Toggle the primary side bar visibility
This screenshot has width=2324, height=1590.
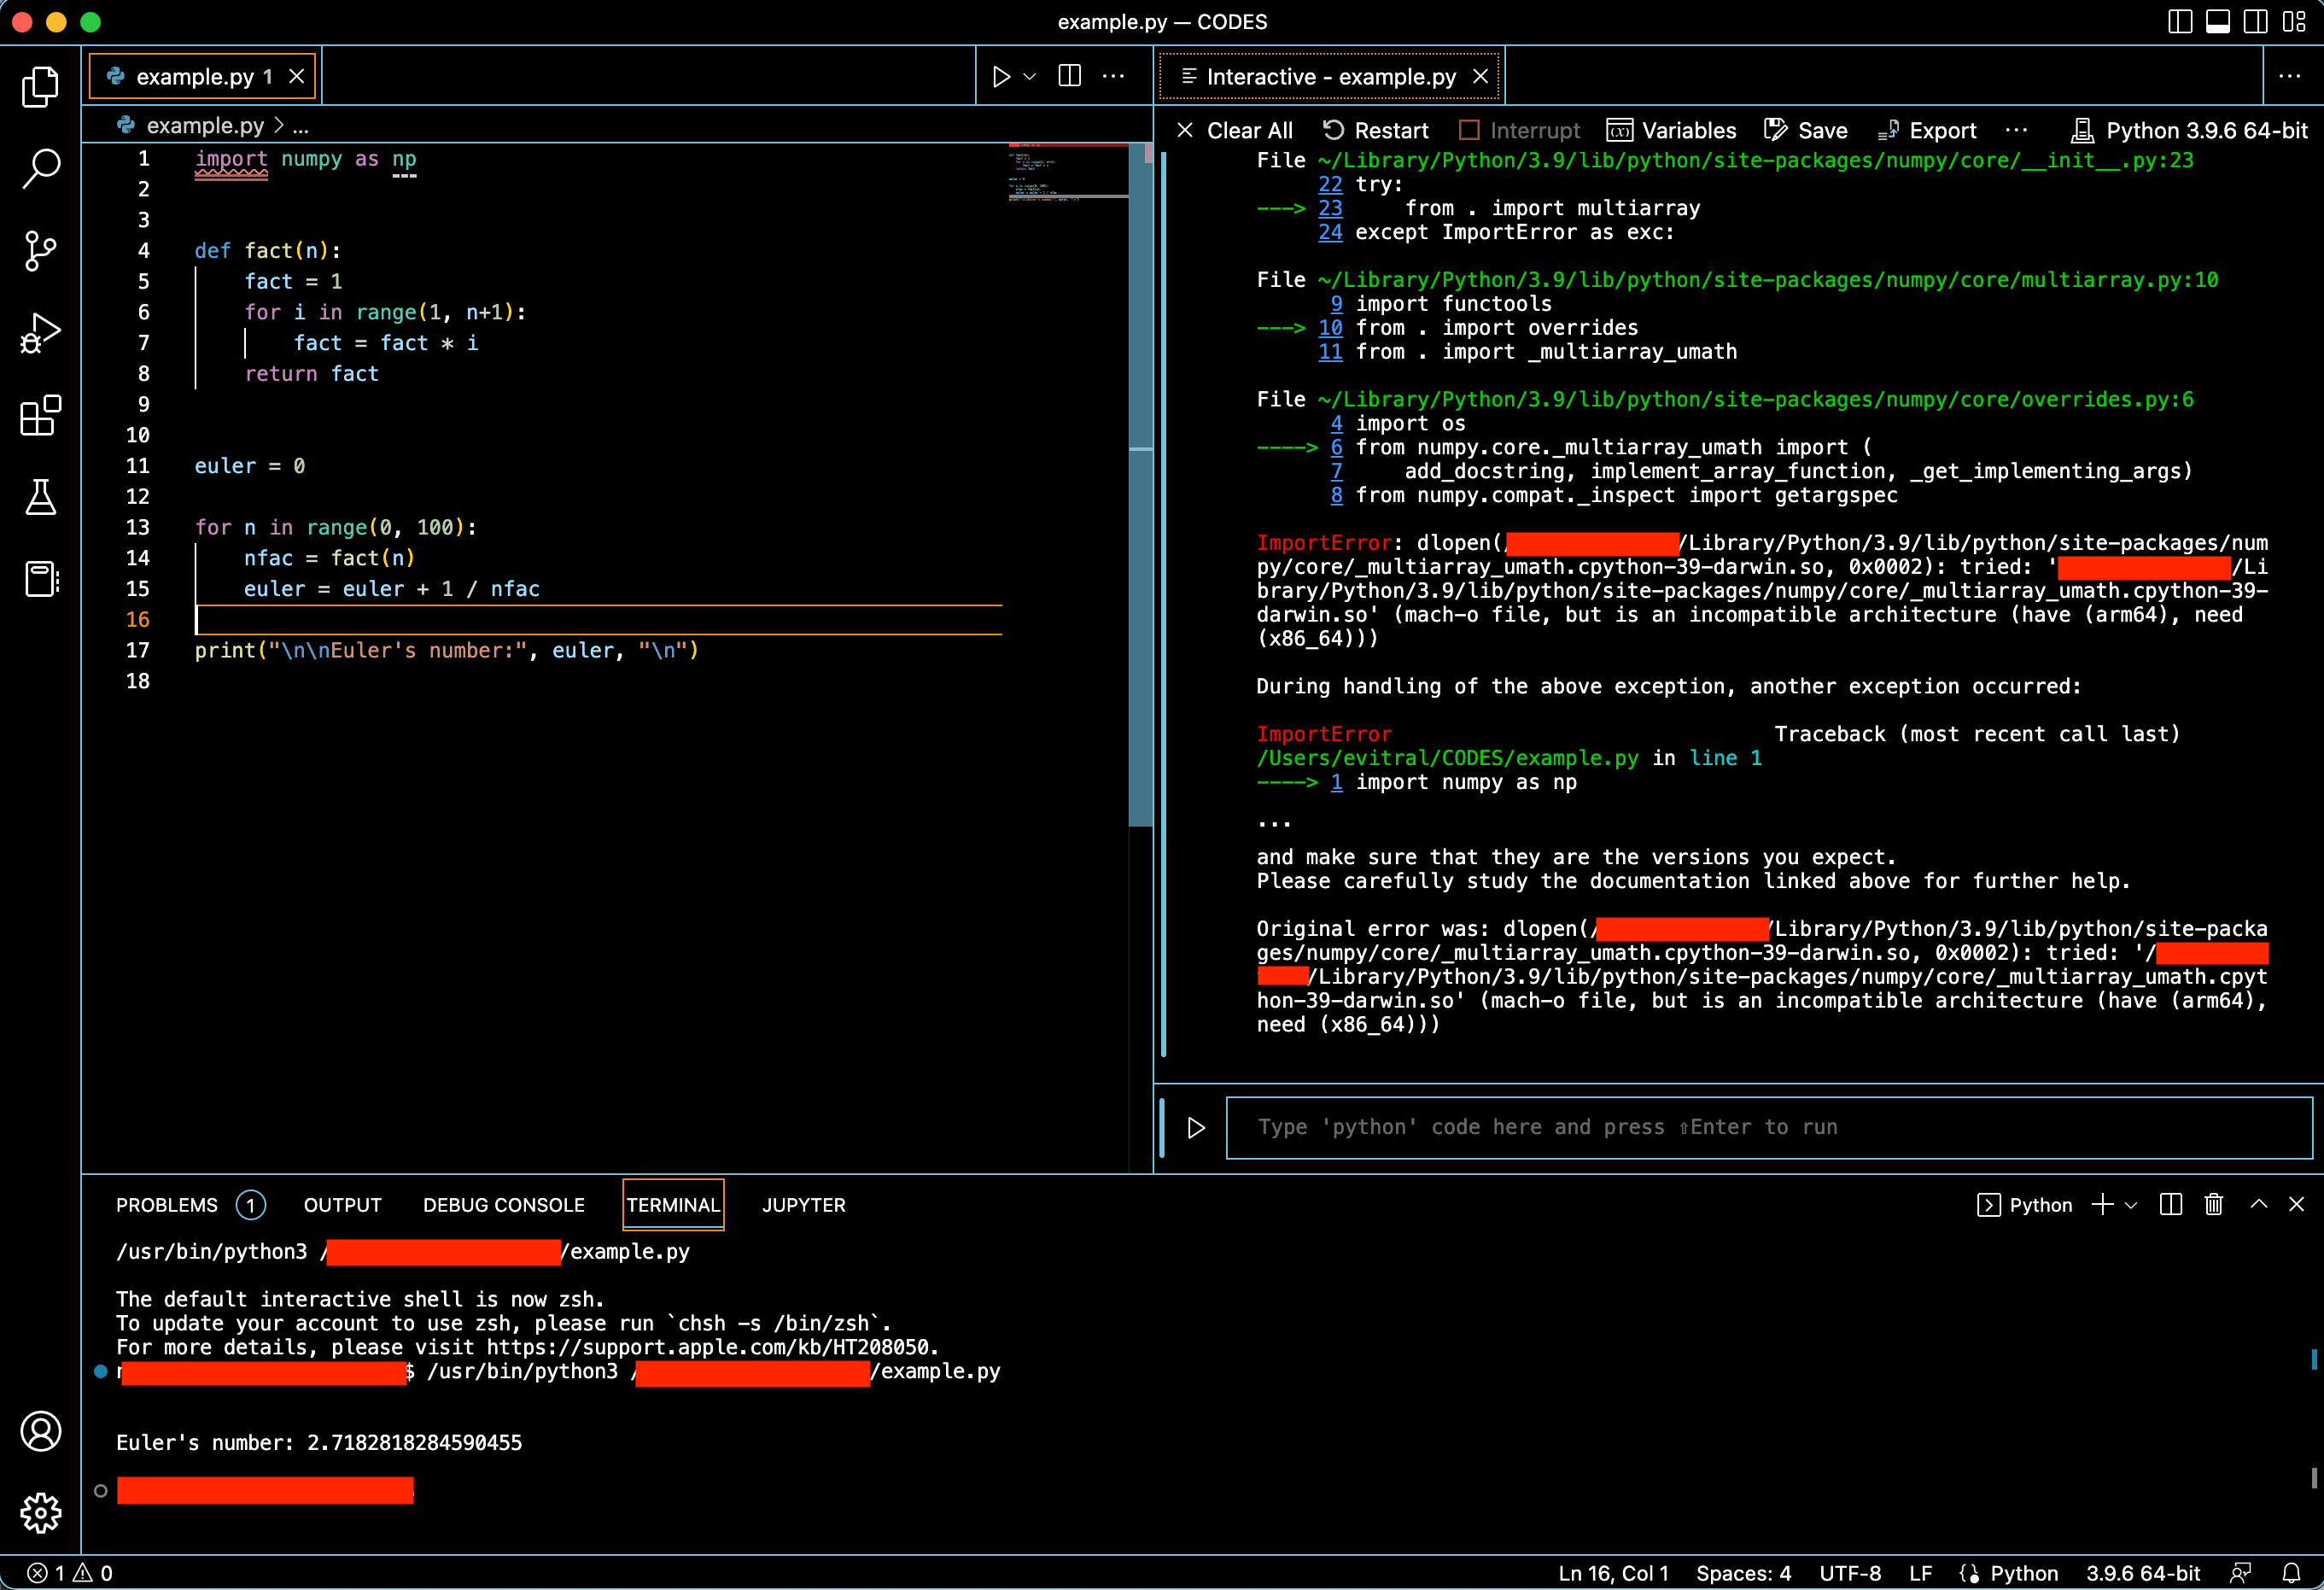2180,21
